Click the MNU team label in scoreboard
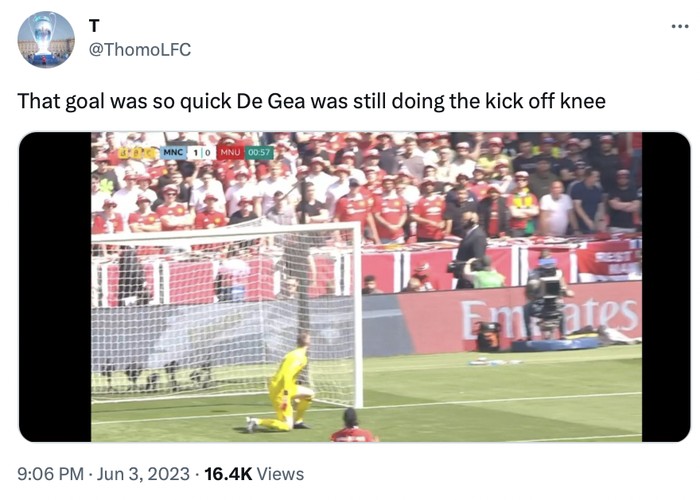This screenshot has width=700, height=500. pos(229,153)
